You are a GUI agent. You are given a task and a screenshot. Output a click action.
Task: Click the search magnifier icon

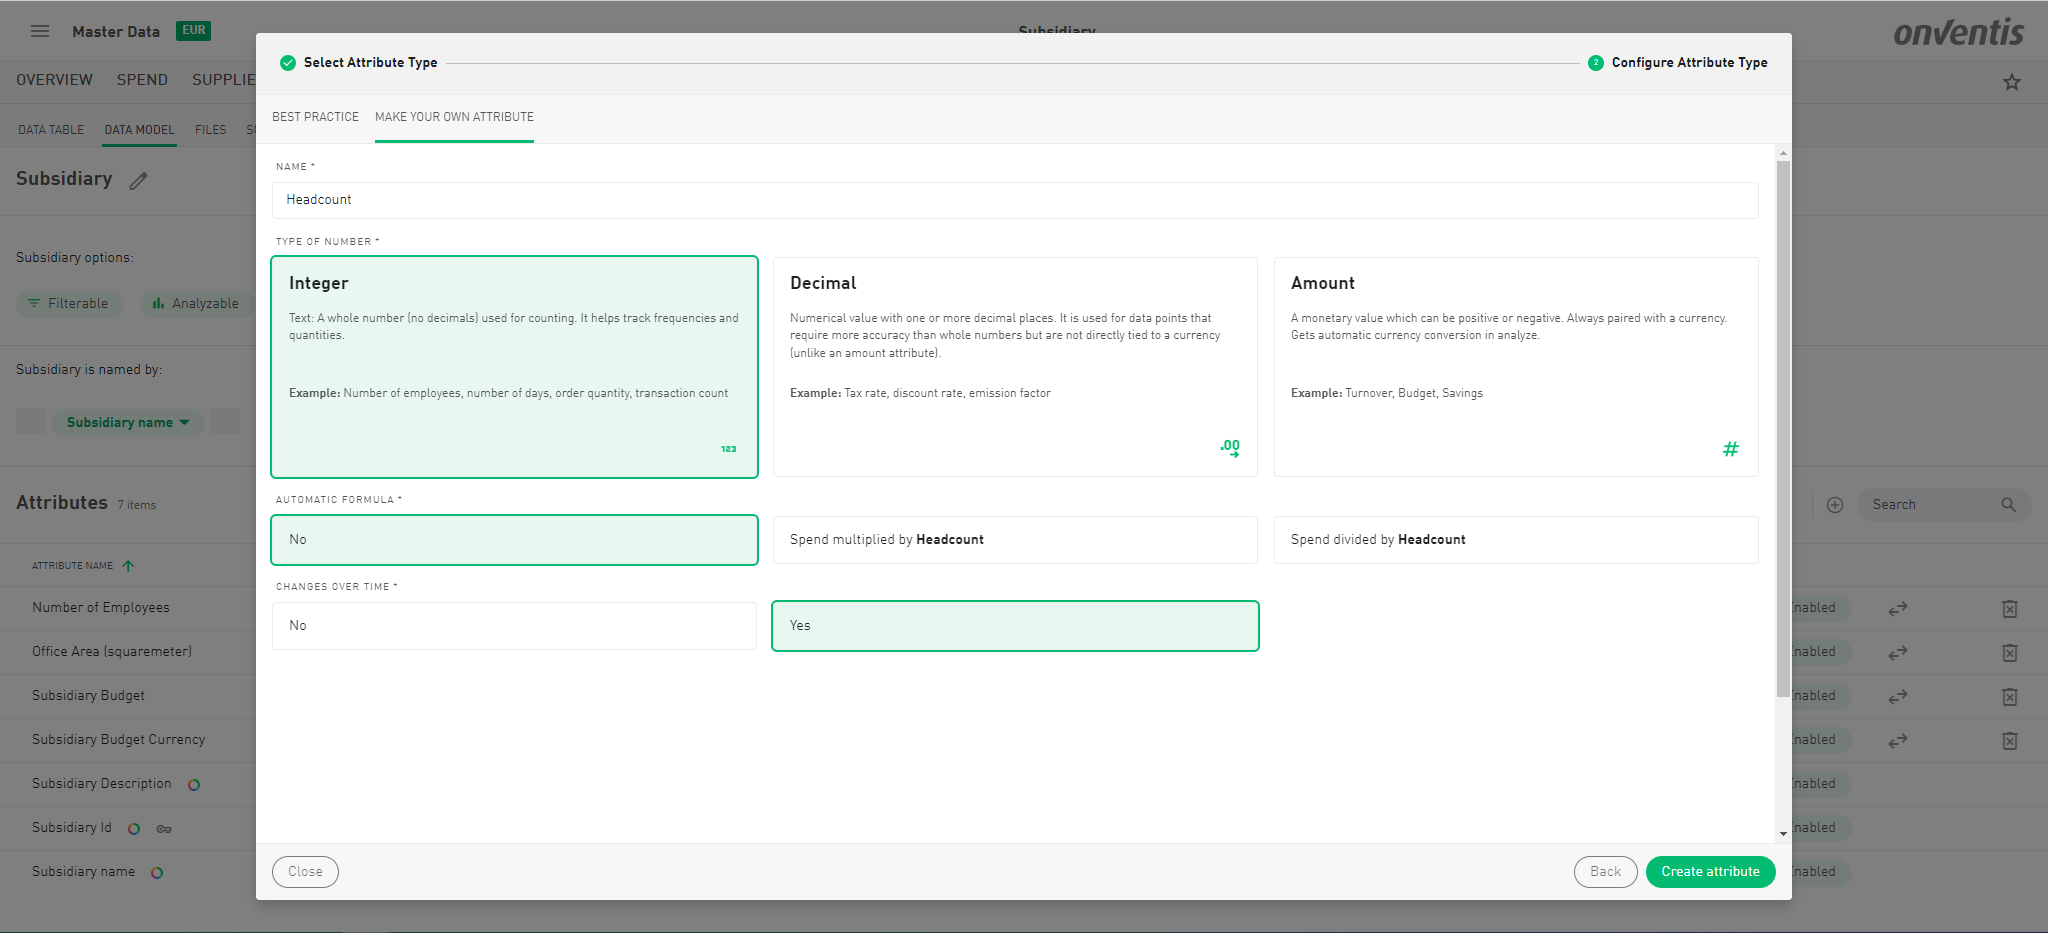point(2008,505)
